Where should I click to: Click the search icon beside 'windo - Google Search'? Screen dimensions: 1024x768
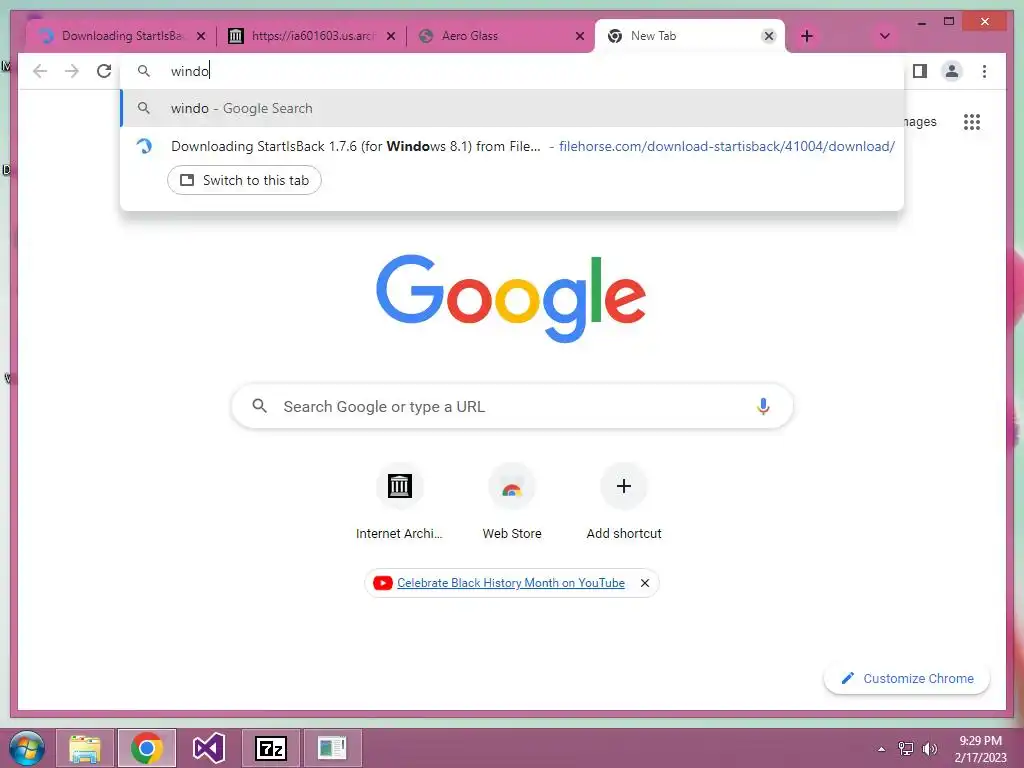tap(144, 108)
